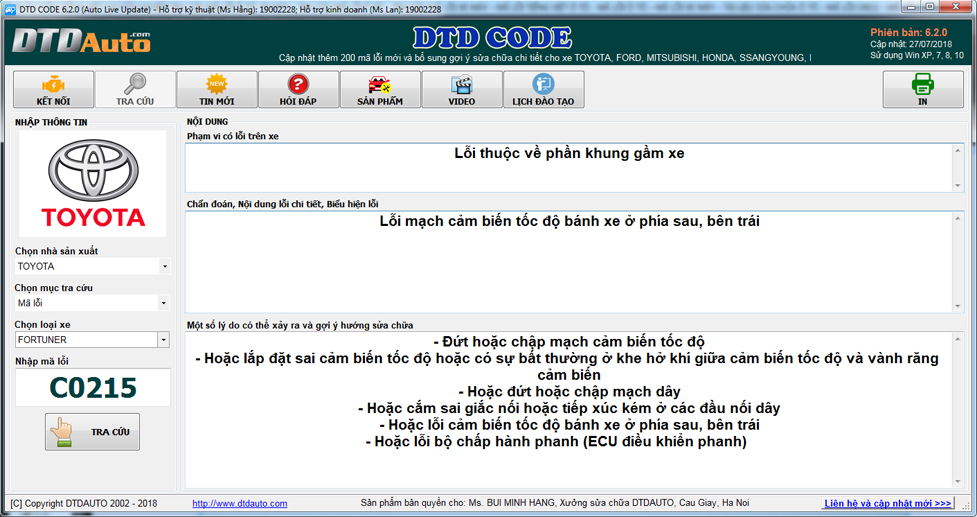Open the http://www.dtdauto.com link
977x517 pixels.
(x=240, y=503)
